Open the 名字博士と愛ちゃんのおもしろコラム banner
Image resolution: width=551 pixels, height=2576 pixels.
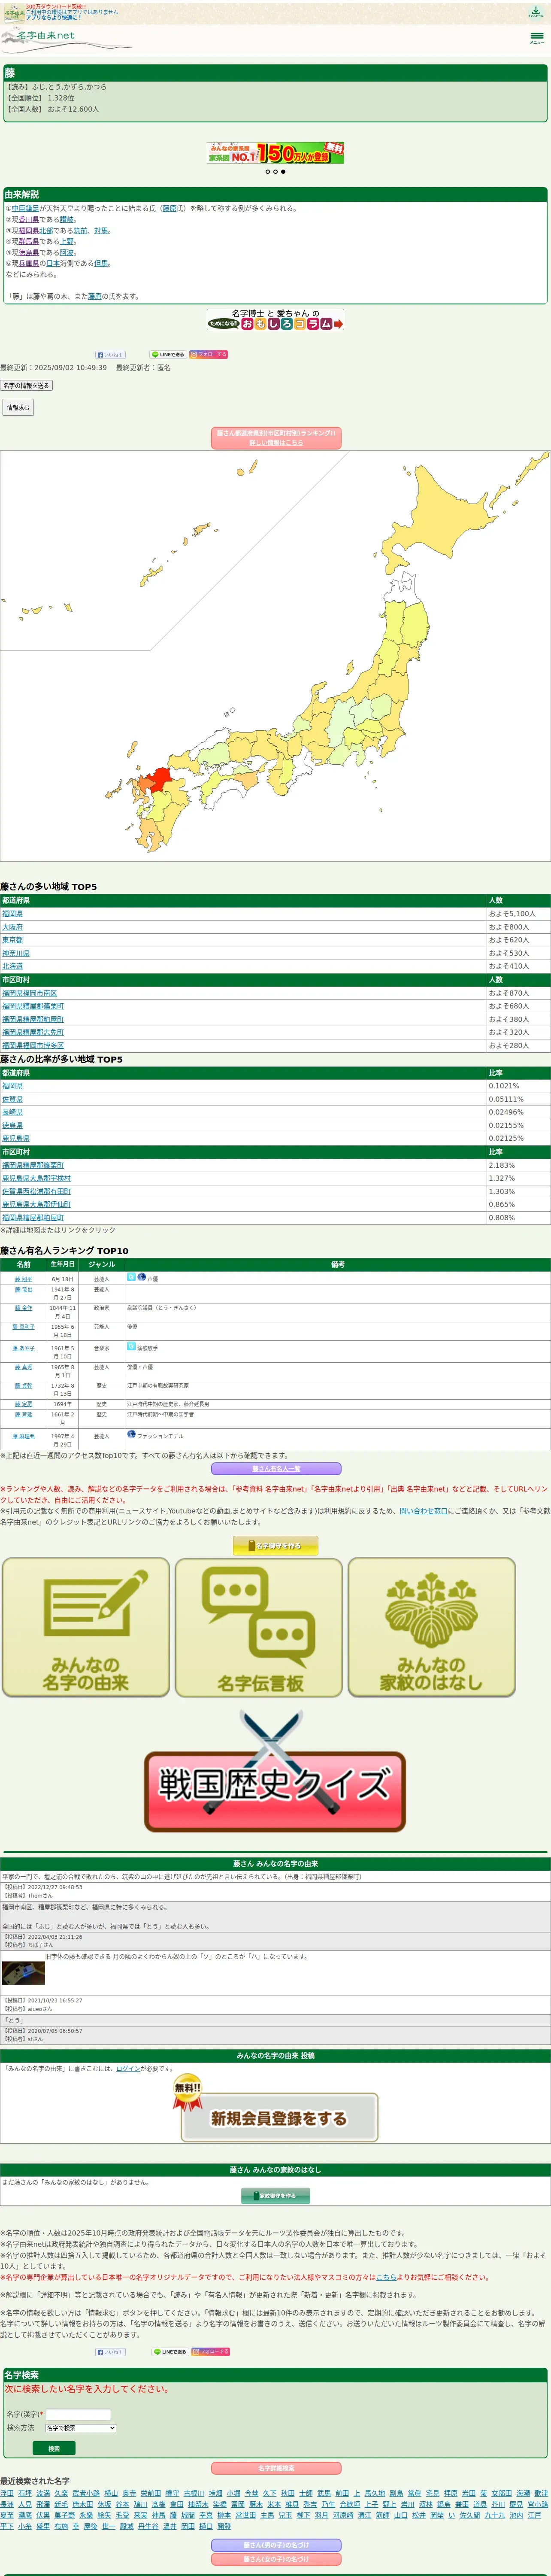275,320
